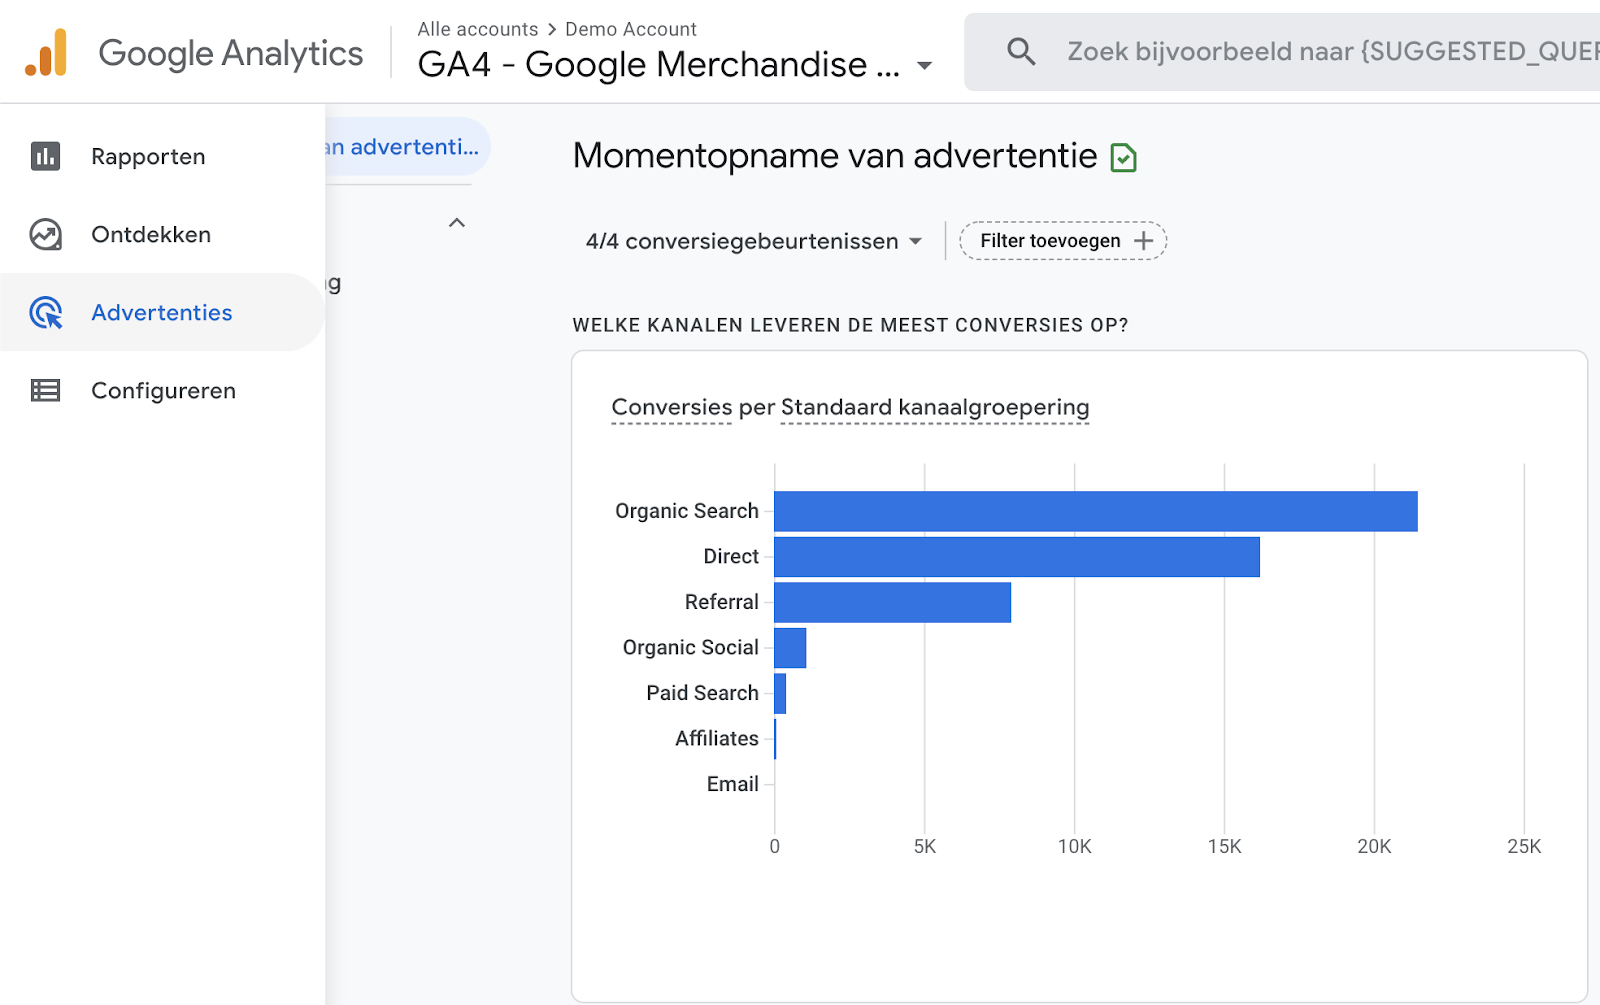The image size is (1600, 1005).
Task: Open the GA4 property selector dropdown
Action: (x=924, y=66)
